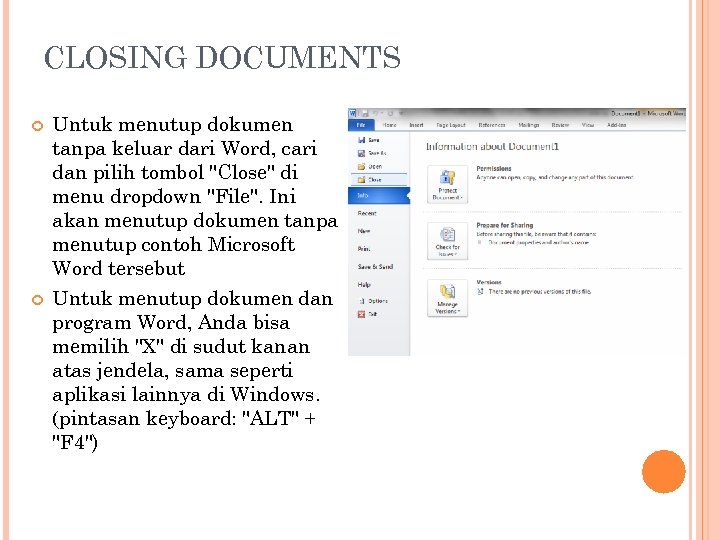
Task: Click the document icon beside no previous versions
Action: (480, 292)
